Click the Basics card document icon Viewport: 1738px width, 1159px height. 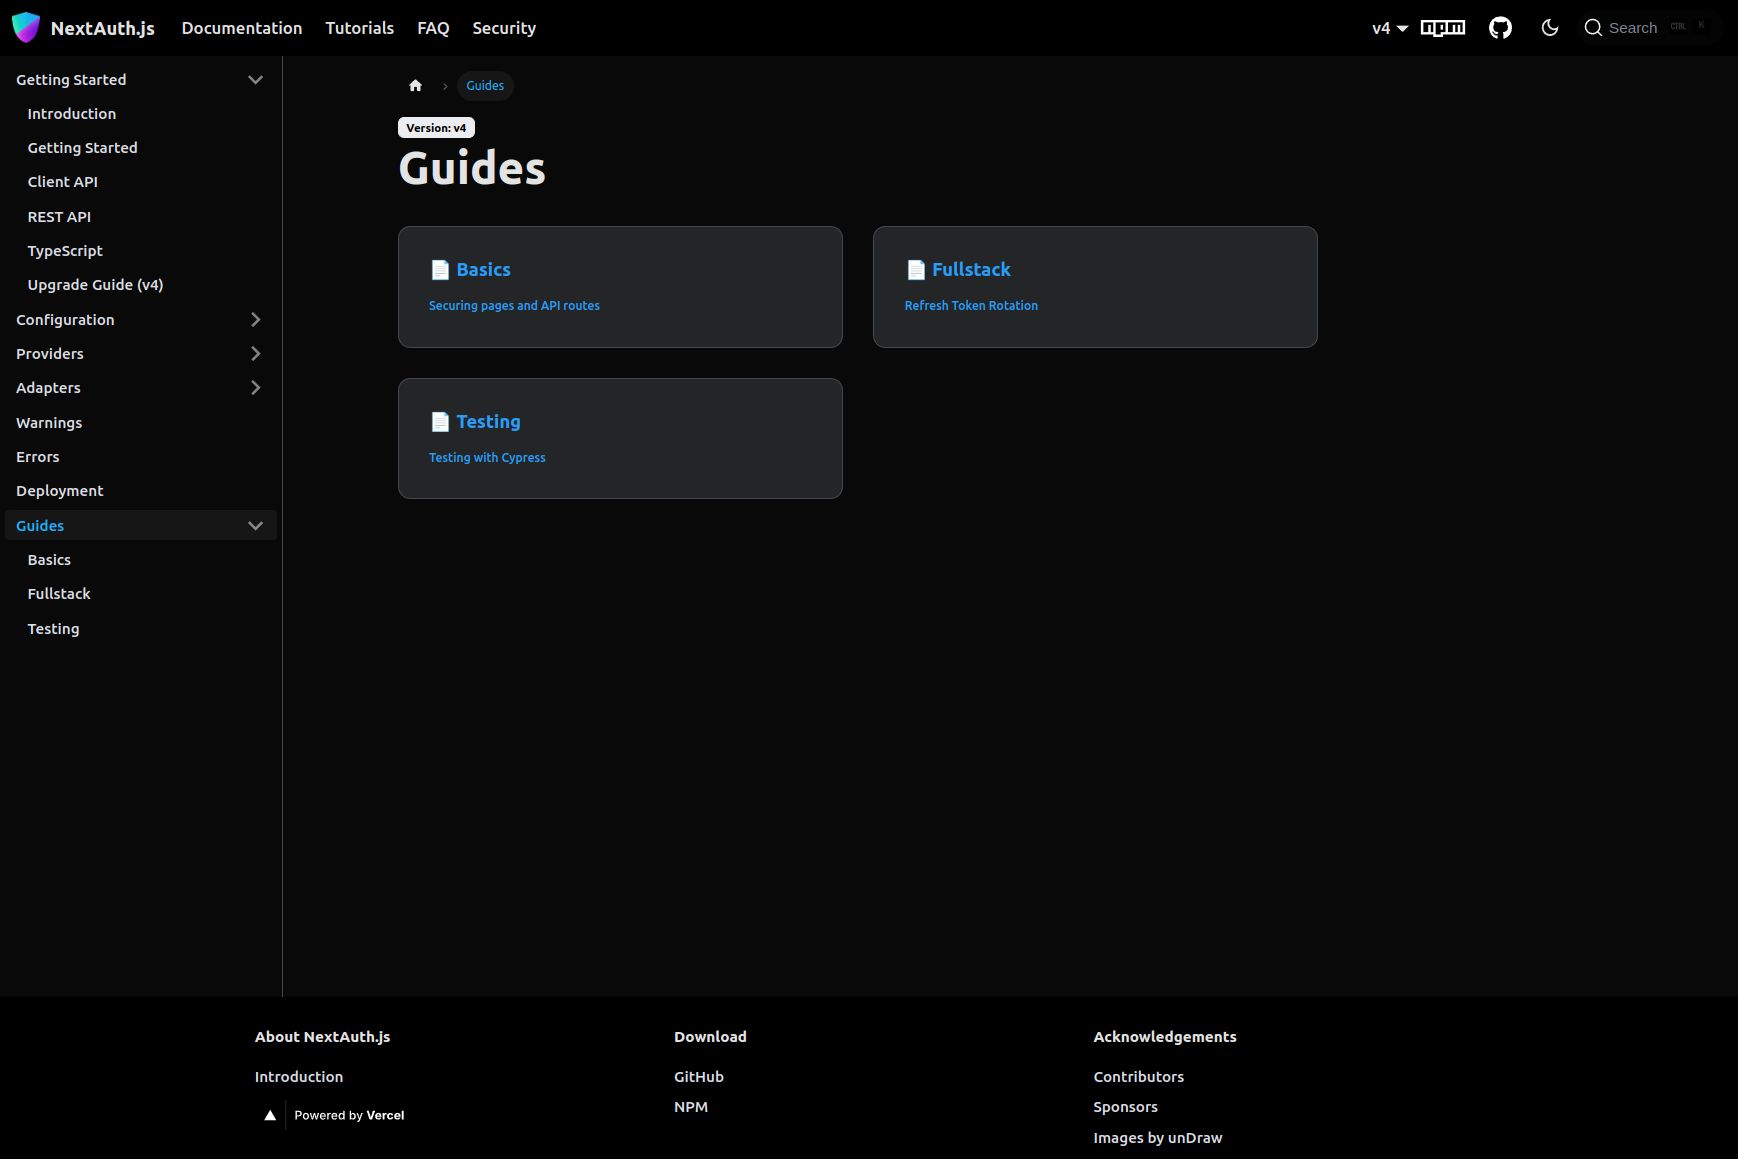click(440, 270)
